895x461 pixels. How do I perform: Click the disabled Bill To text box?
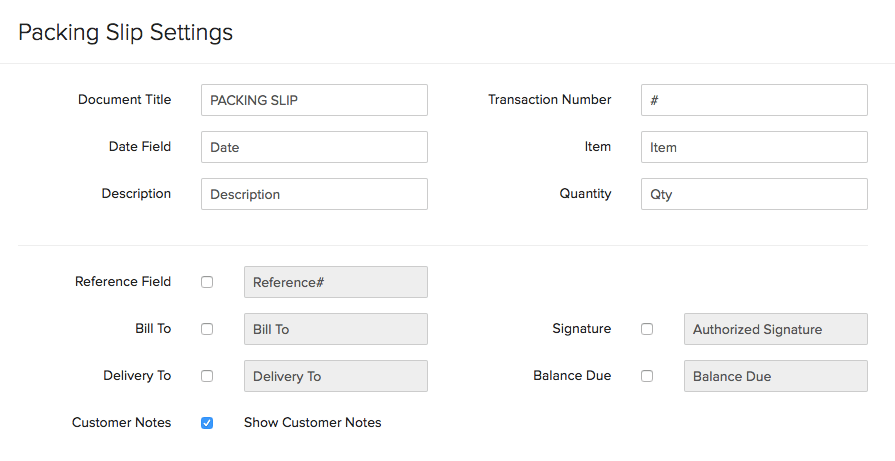[x=336, y=329]
